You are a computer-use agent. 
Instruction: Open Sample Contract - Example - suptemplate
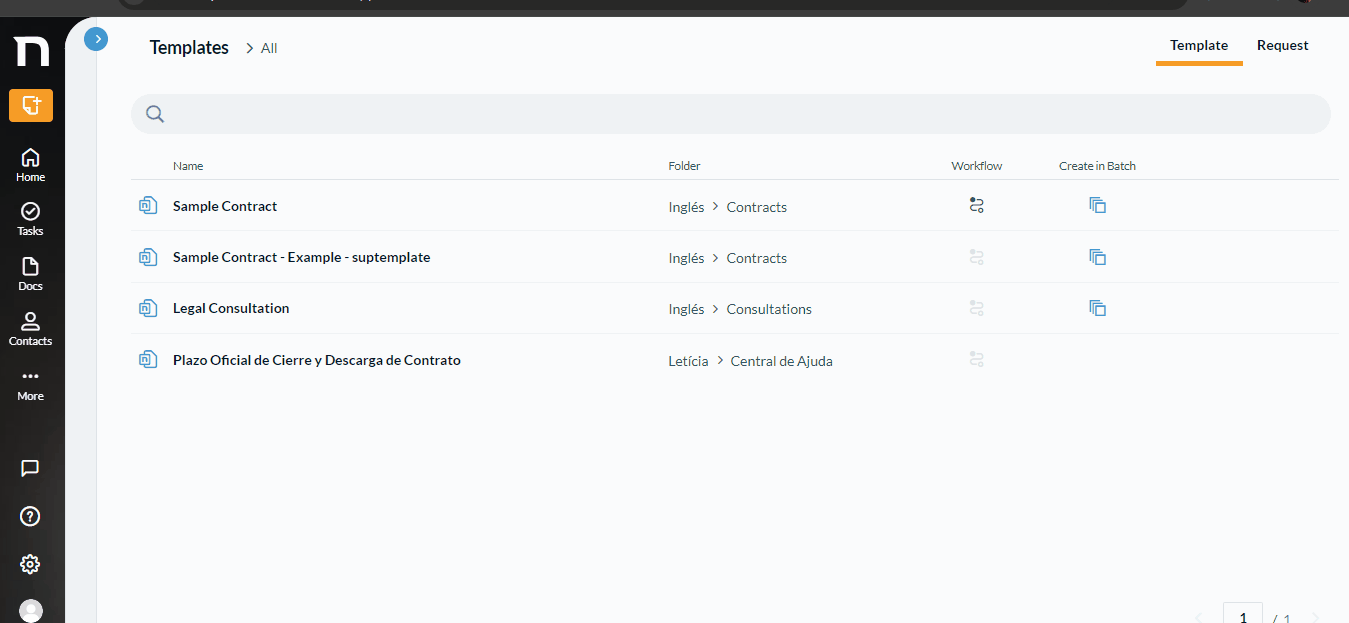[301, 257]
